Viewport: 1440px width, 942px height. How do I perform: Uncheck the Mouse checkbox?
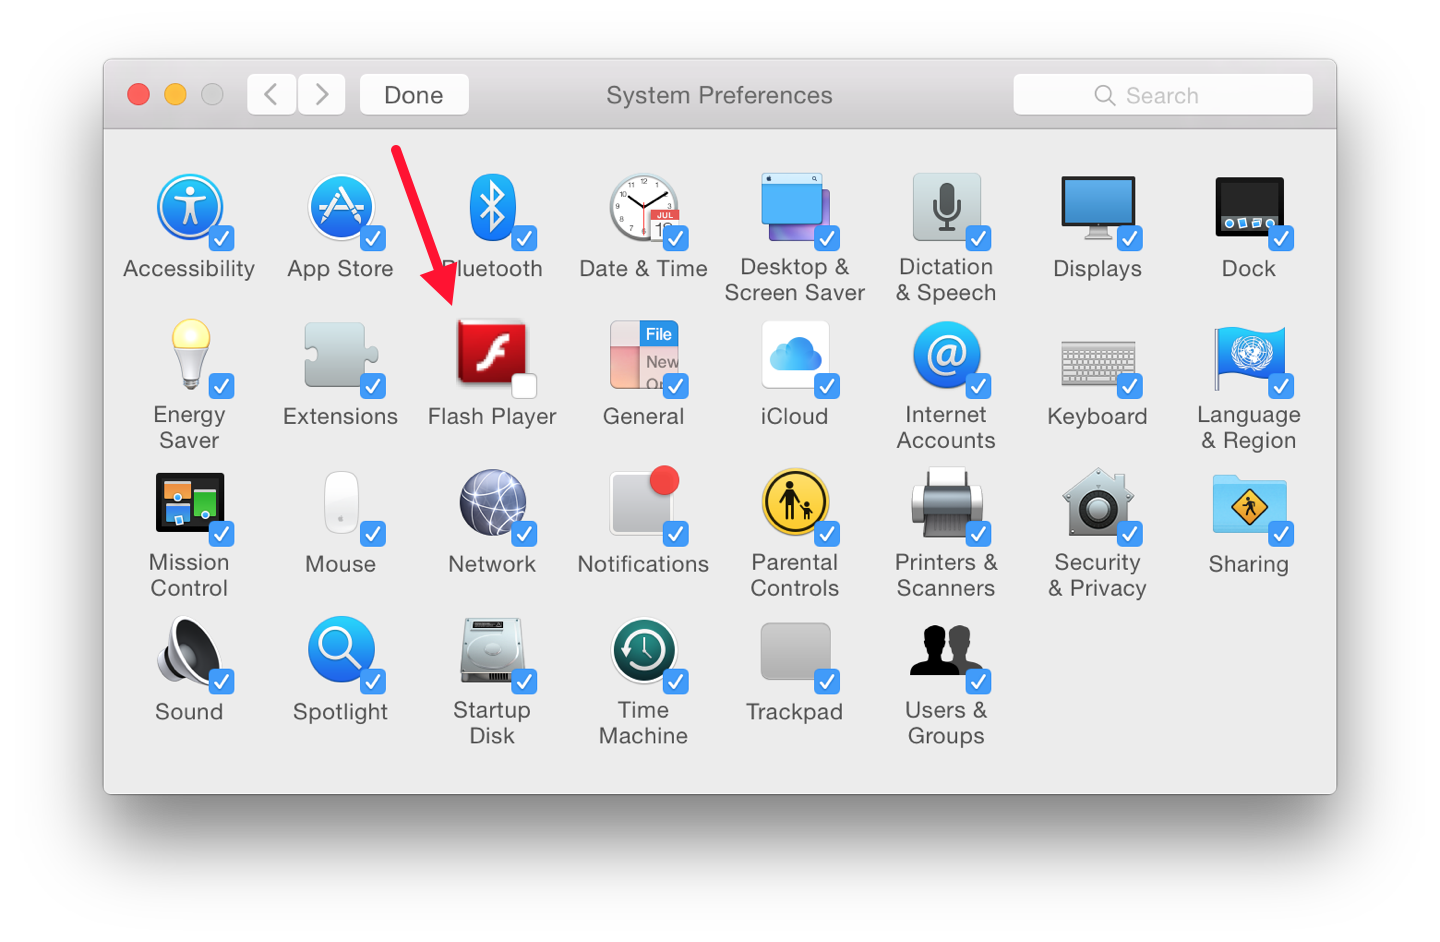pos(373,533)
